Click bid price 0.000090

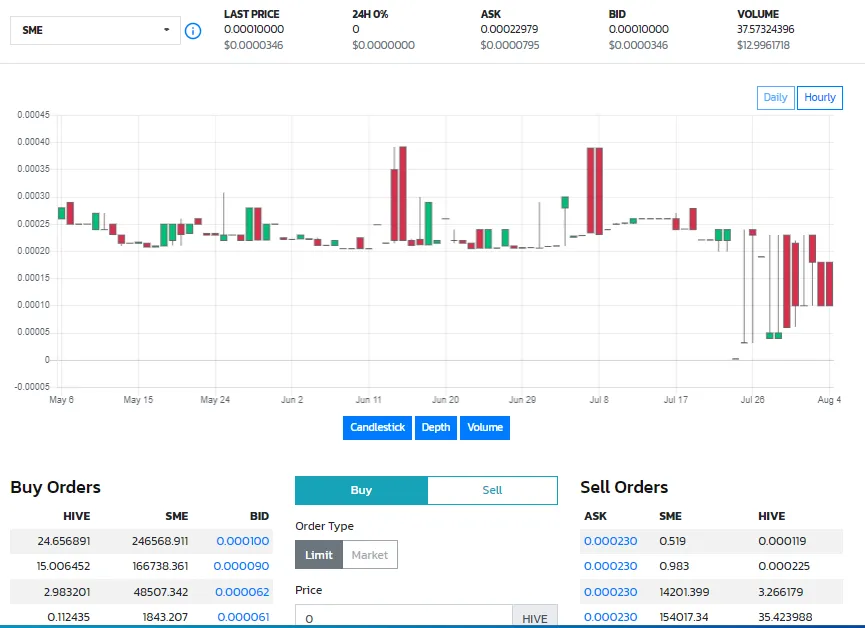pos(241,566)
